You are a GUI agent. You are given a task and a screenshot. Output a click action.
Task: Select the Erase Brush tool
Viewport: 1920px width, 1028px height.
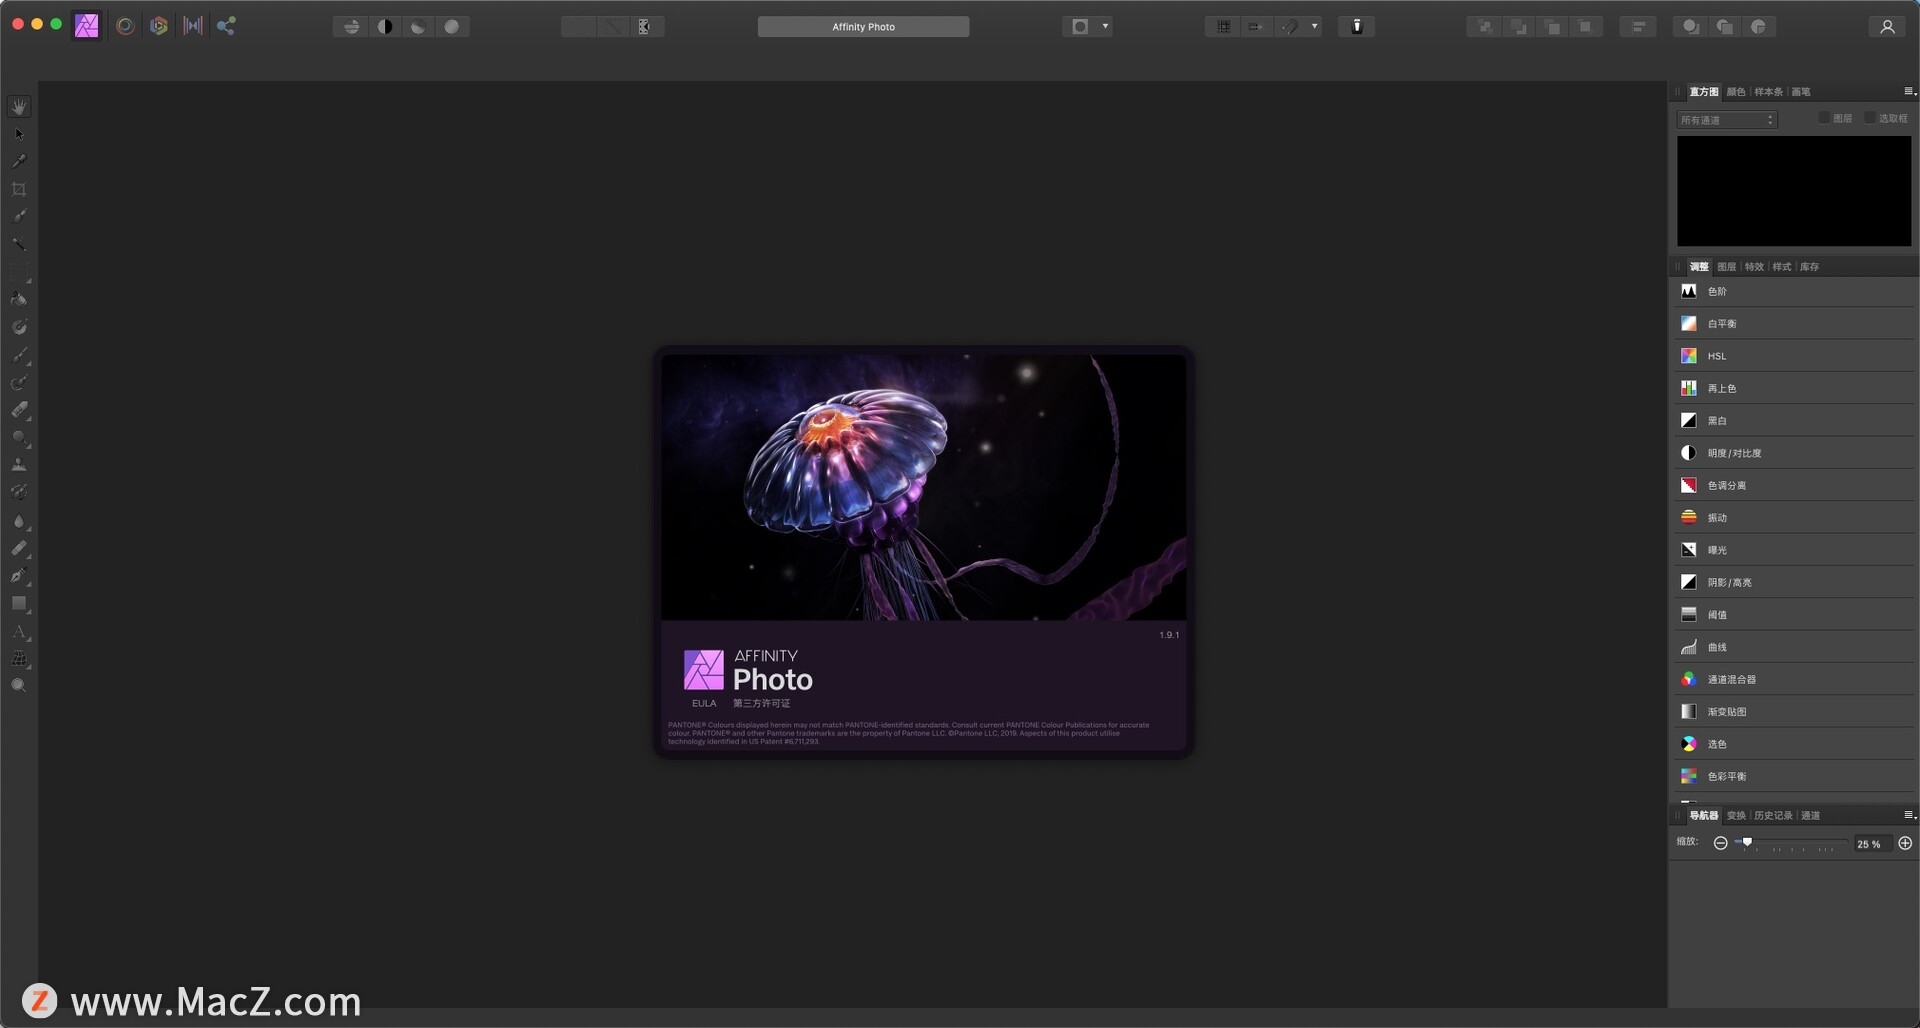(x=19, y=410)
